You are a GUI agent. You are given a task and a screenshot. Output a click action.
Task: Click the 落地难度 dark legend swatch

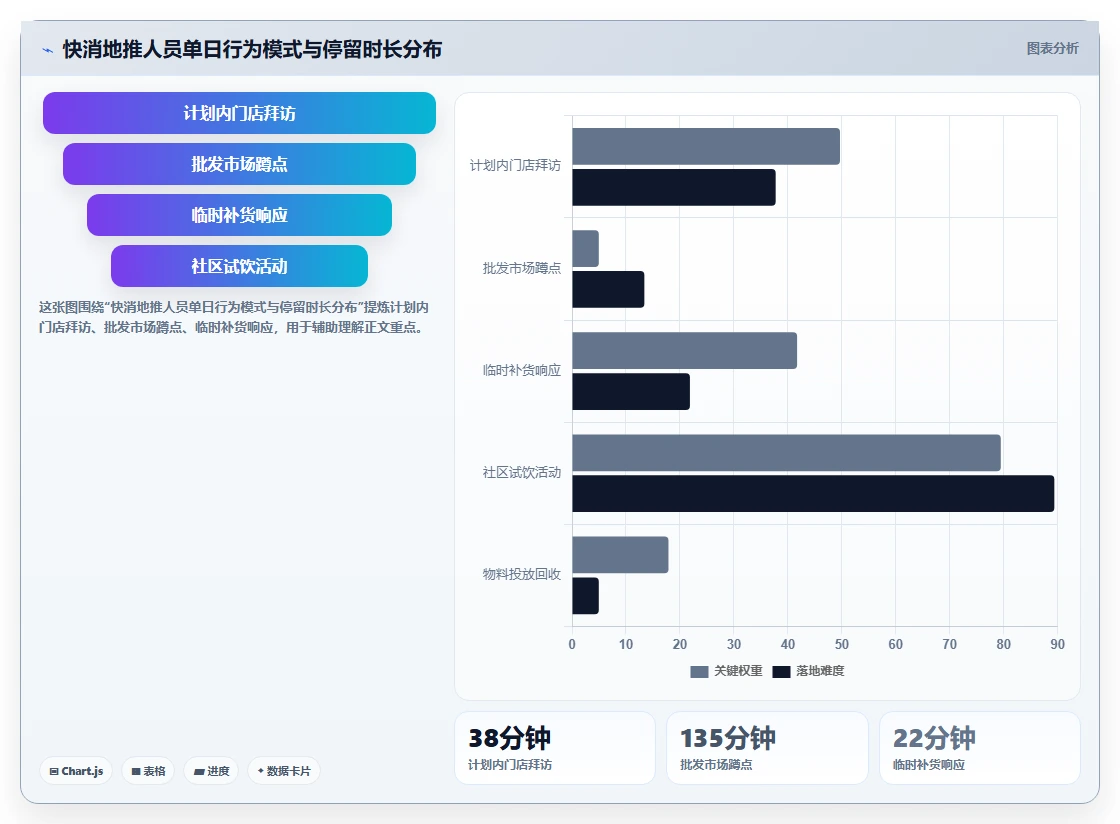click(x=781, y=671)
